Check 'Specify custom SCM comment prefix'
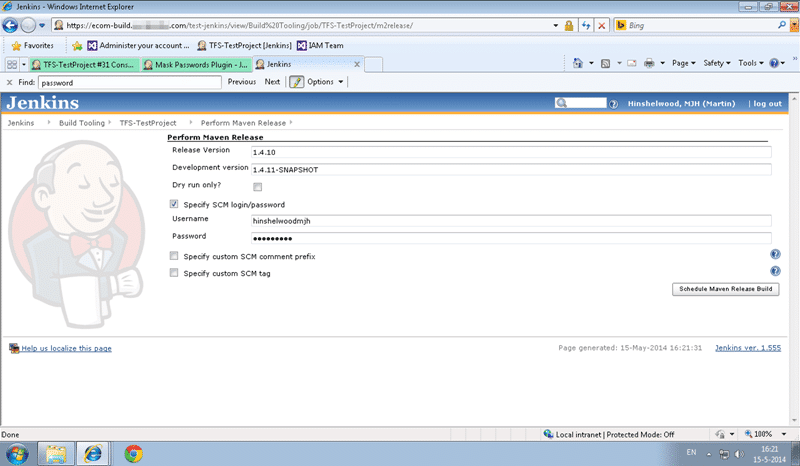 pyautogui.click(x=174, y=256)
